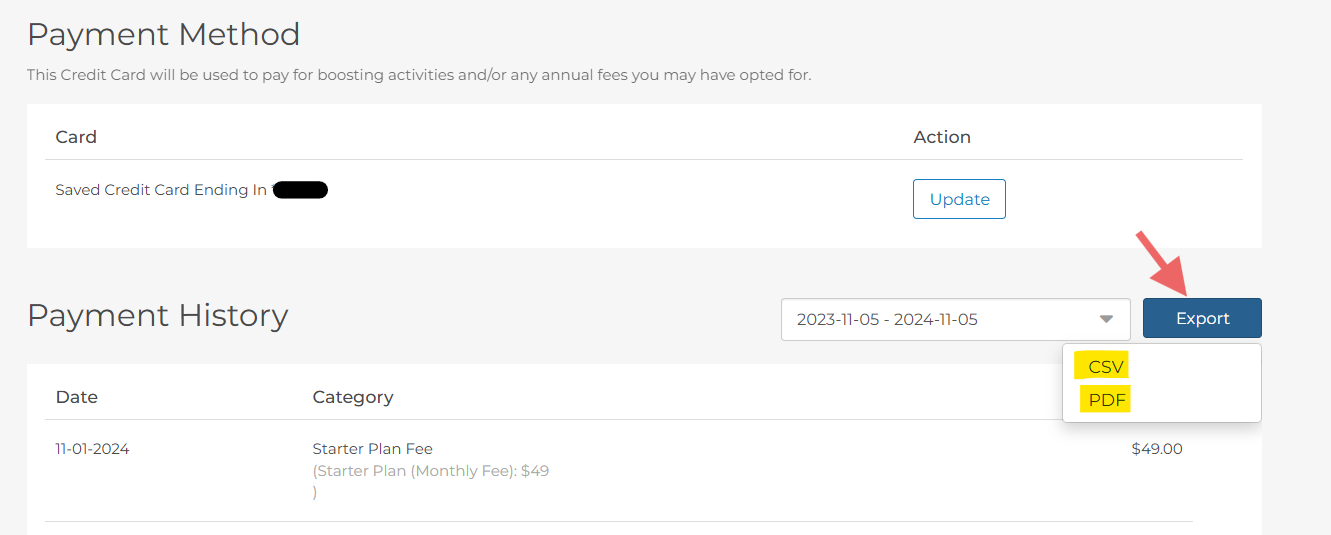The image size is (1331, 535).
Task: Click the Payment History heading
Action: (157, 315)
